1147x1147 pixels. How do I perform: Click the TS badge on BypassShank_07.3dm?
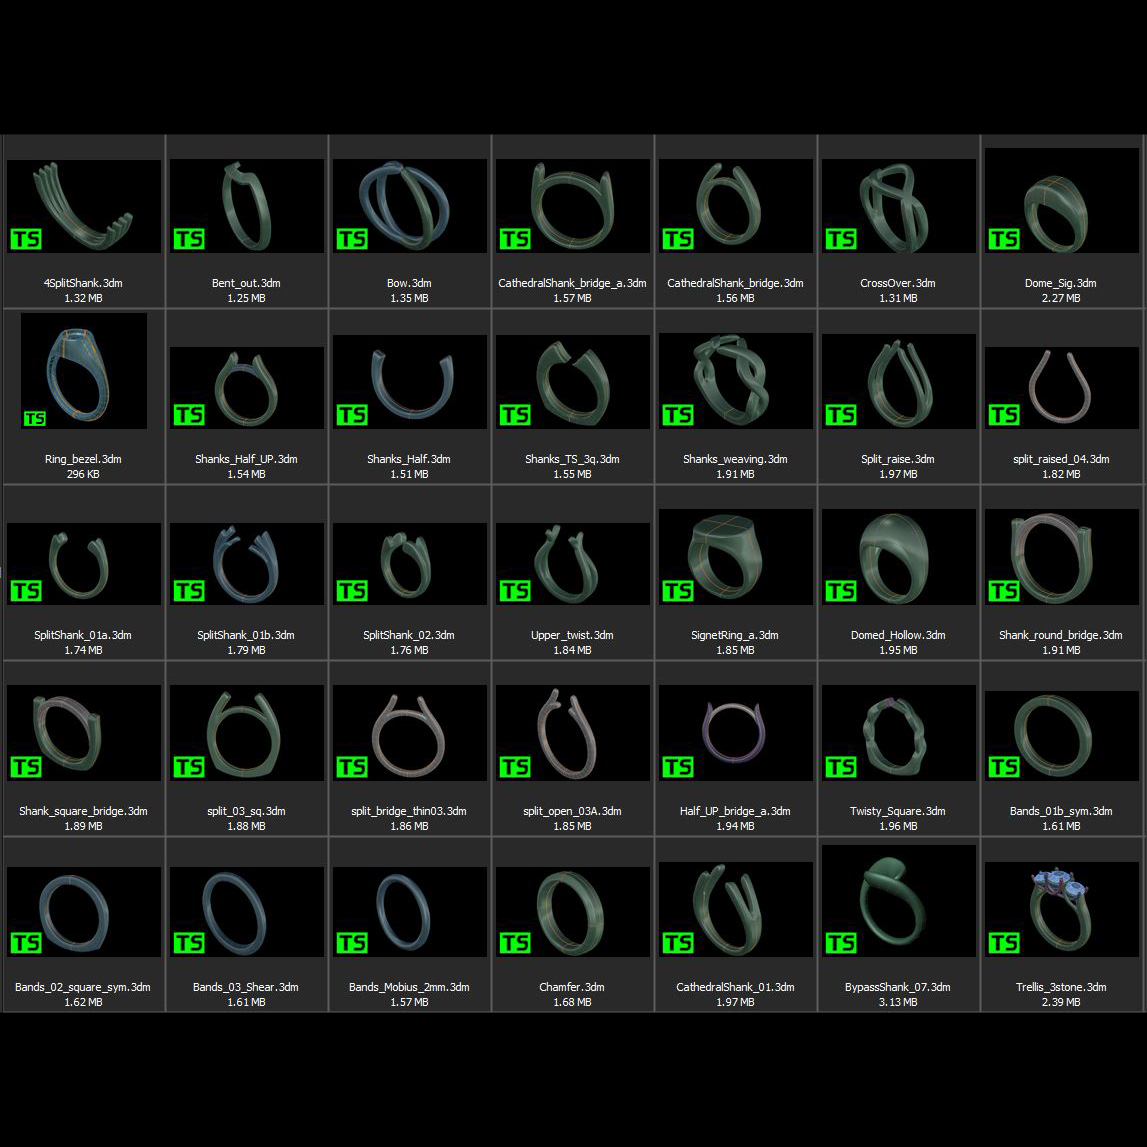coord(840,943)
